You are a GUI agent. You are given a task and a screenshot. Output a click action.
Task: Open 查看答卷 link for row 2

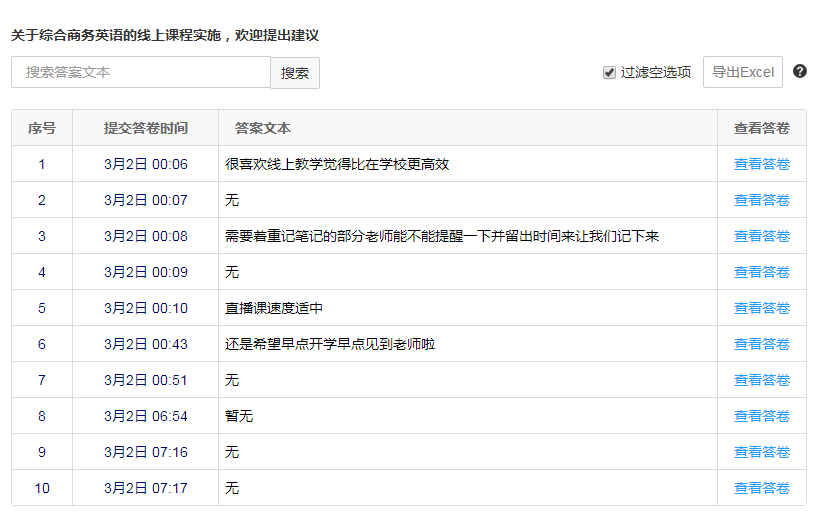(x=761, y=200)
